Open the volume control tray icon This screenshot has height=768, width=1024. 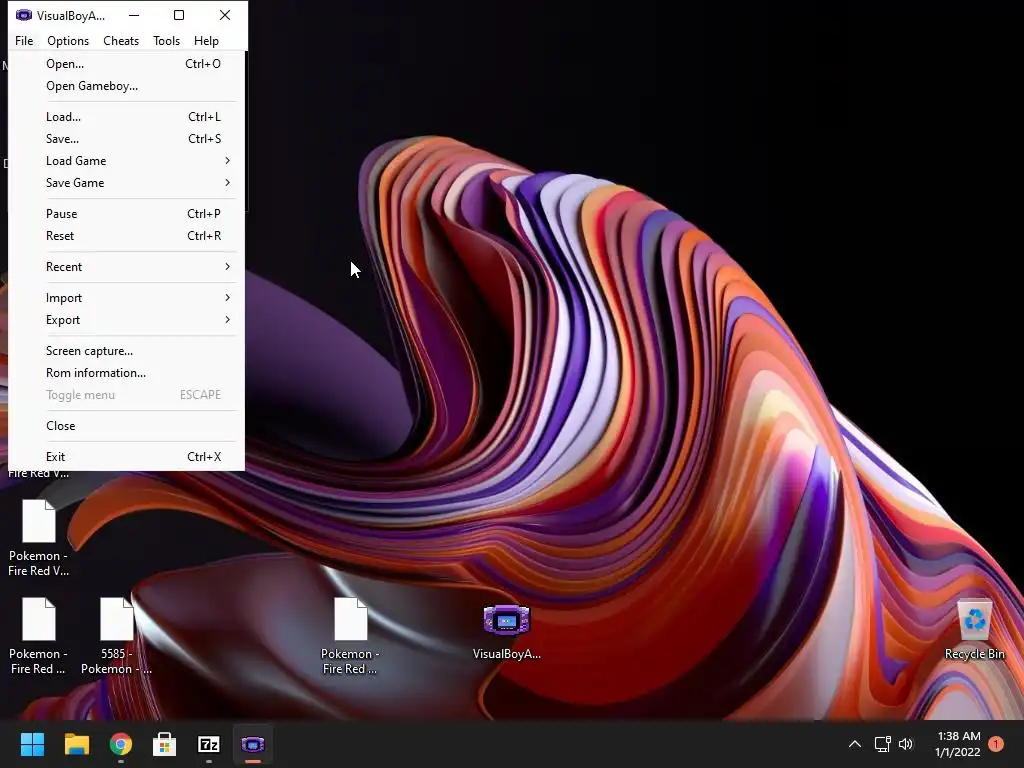(906, 744)
